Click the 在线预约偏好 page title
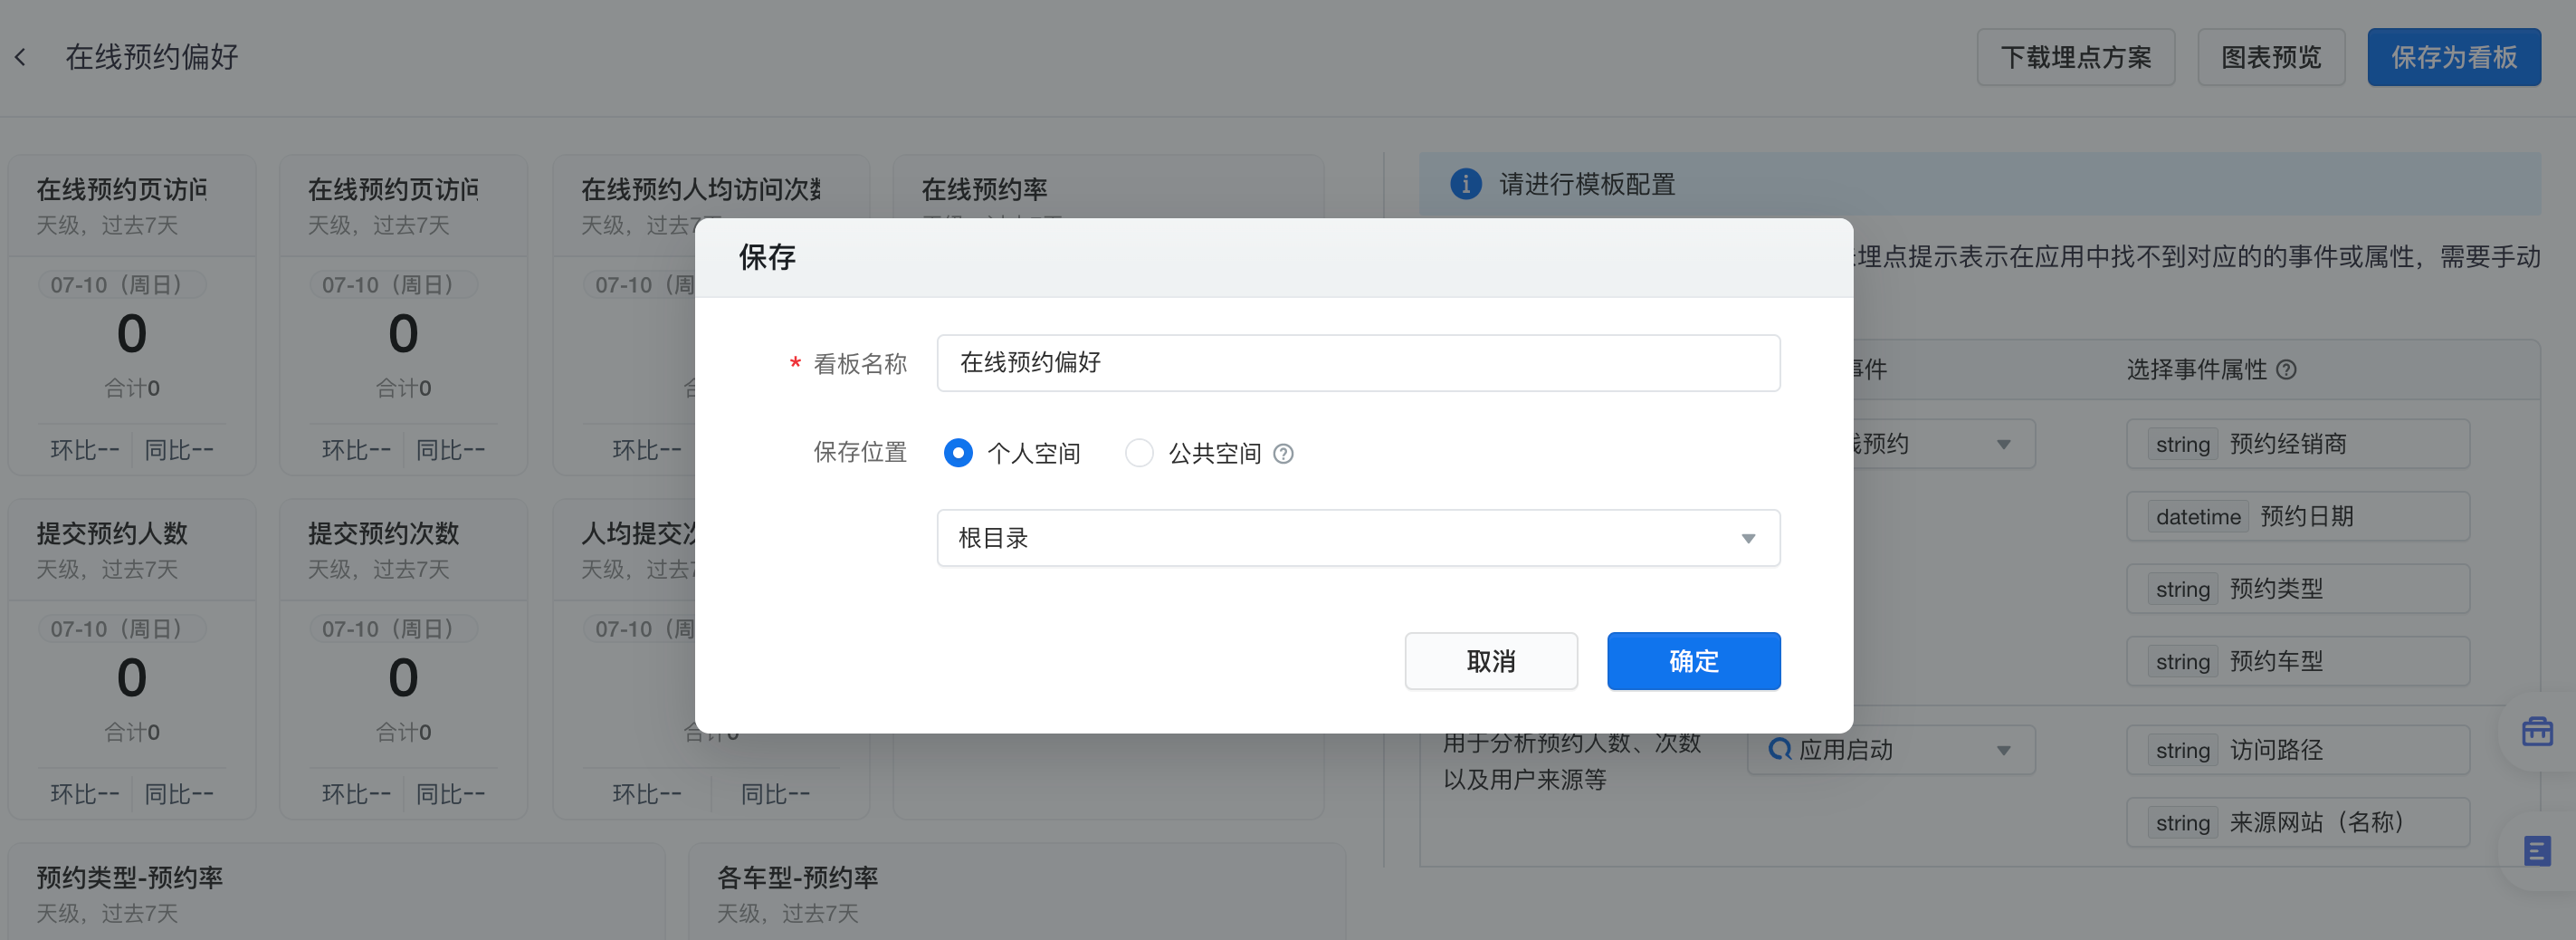 (152, 57)
